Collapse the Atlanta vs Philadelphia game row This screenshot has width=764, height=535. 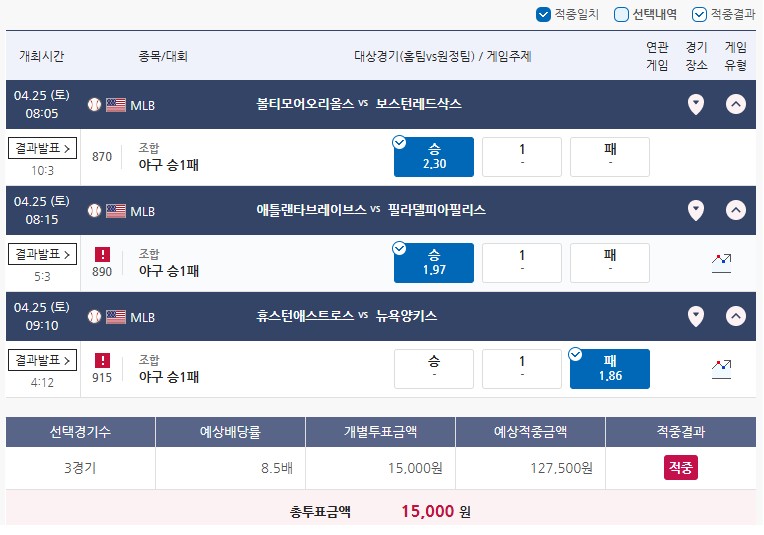click(736, 210)
